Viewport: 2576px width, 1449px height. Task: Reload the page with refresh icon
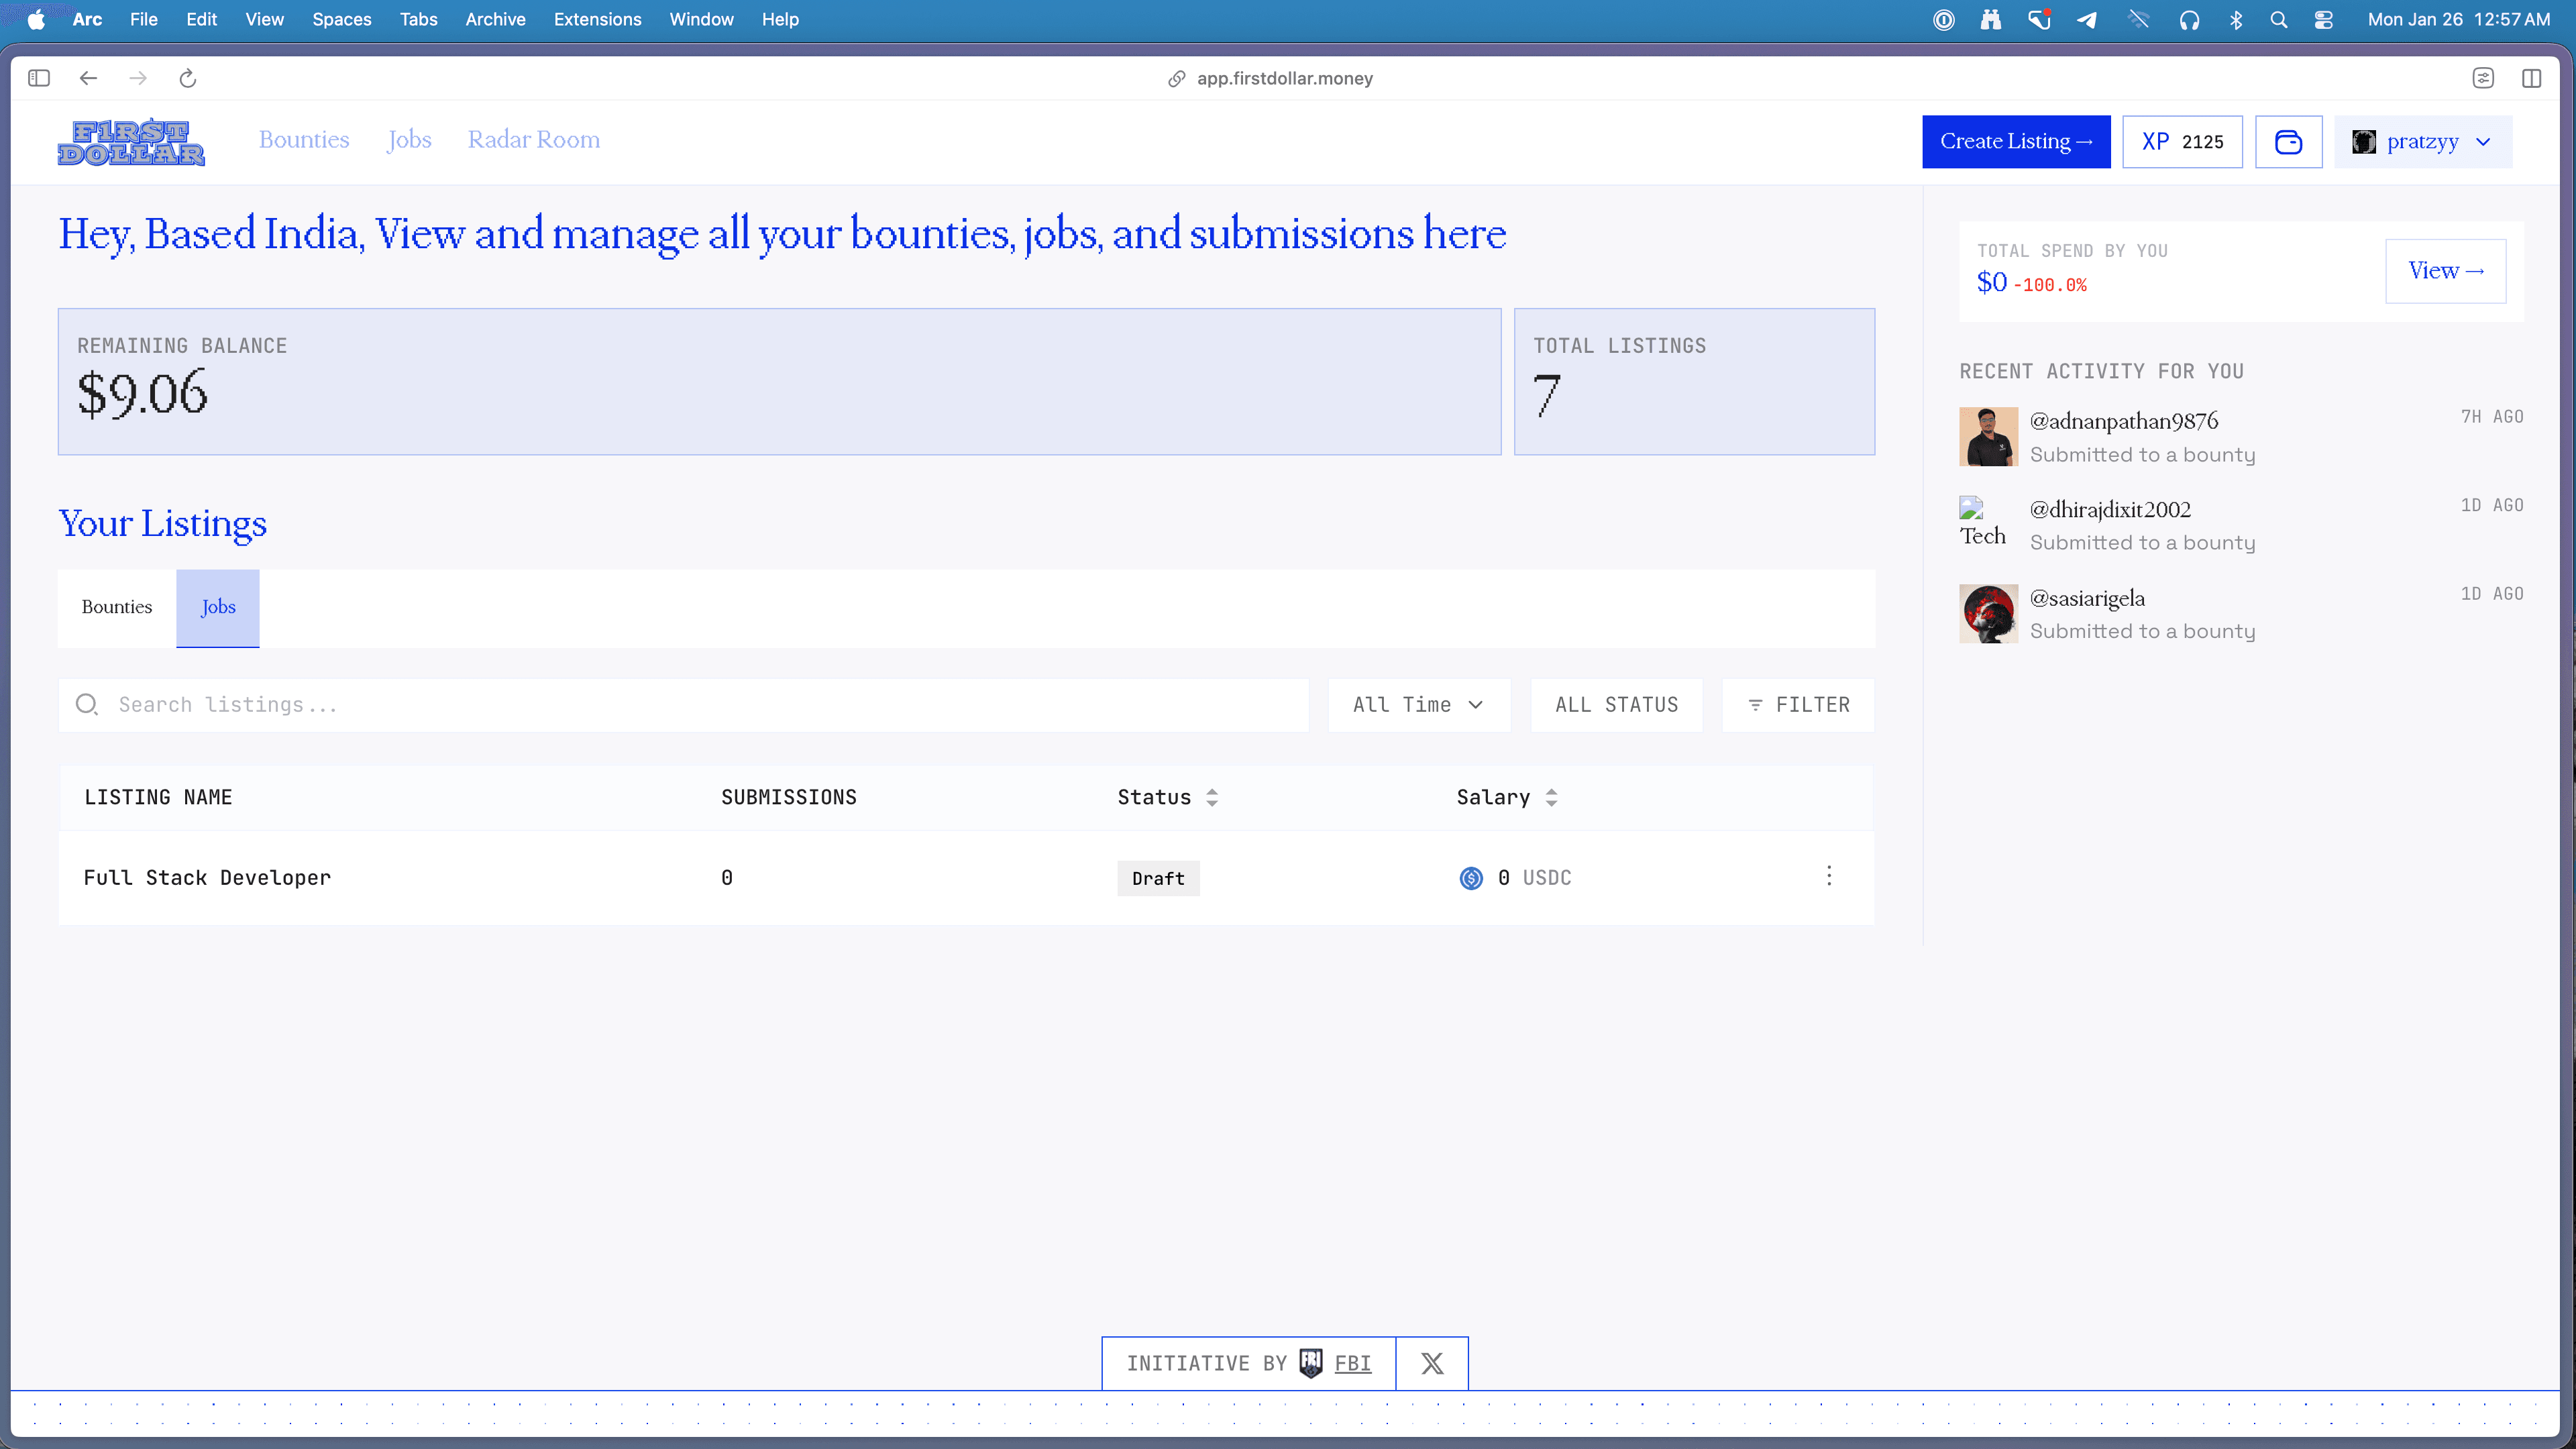[x=187, y=78]
